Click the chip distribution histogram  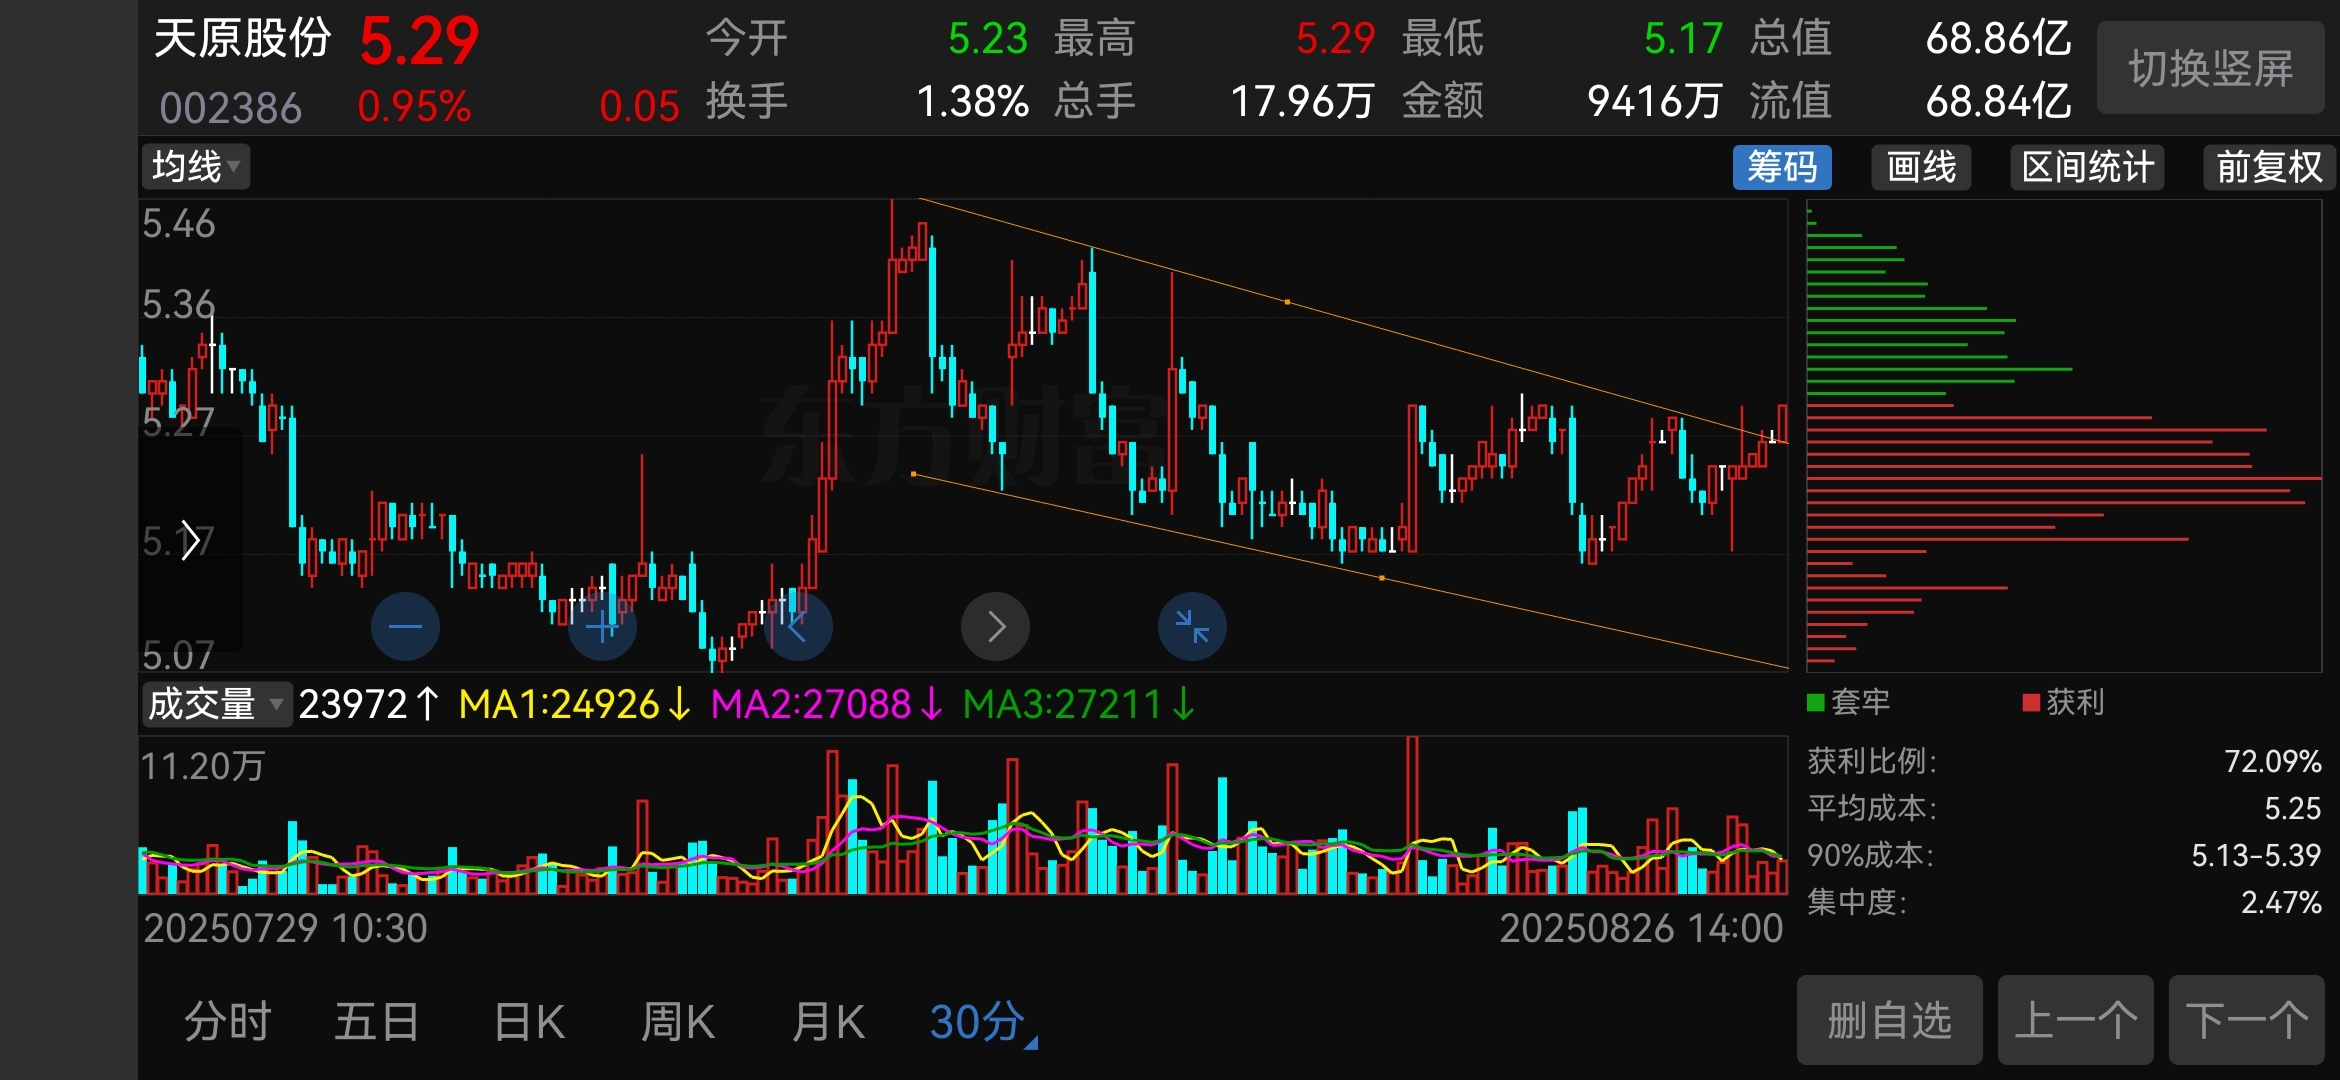coord(2063,436)
